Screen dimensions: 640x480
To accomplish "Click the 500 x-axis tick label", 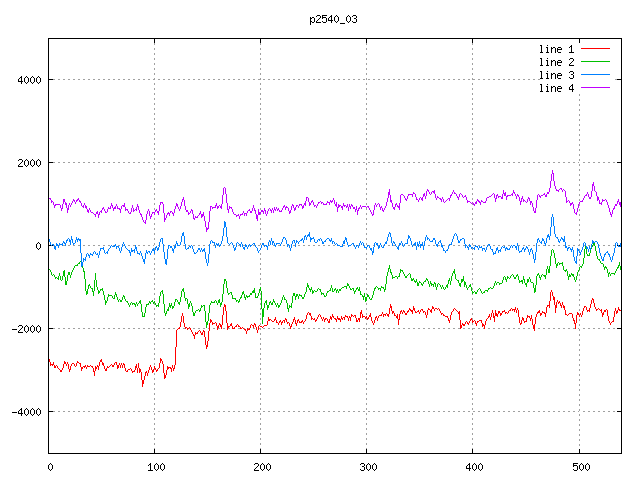I will click(579, 466).
